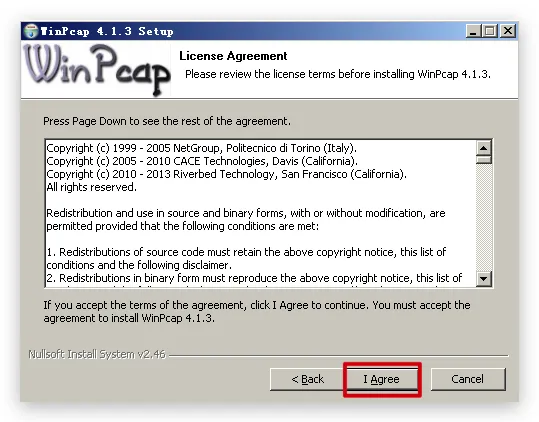Click the Nullsoft Install System v2.46 label
The image size is (539, 422).
[97, 354]
